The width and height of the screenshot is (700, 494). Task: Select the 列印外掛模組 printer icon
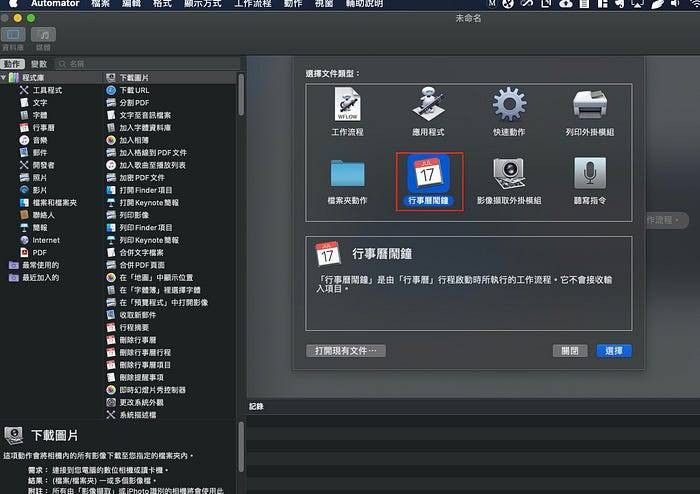tap(590, 104)
